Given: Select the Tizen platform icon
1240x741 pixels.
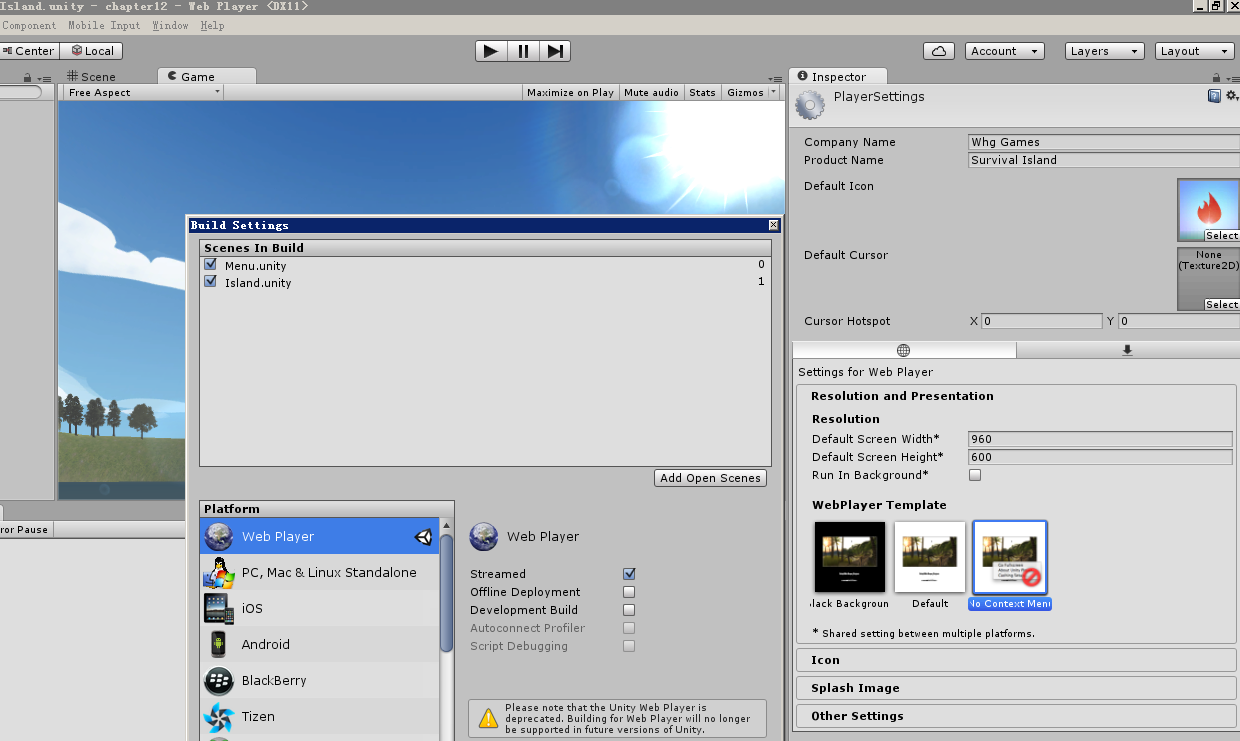Looking at the screenshot, I should [219, 716].
